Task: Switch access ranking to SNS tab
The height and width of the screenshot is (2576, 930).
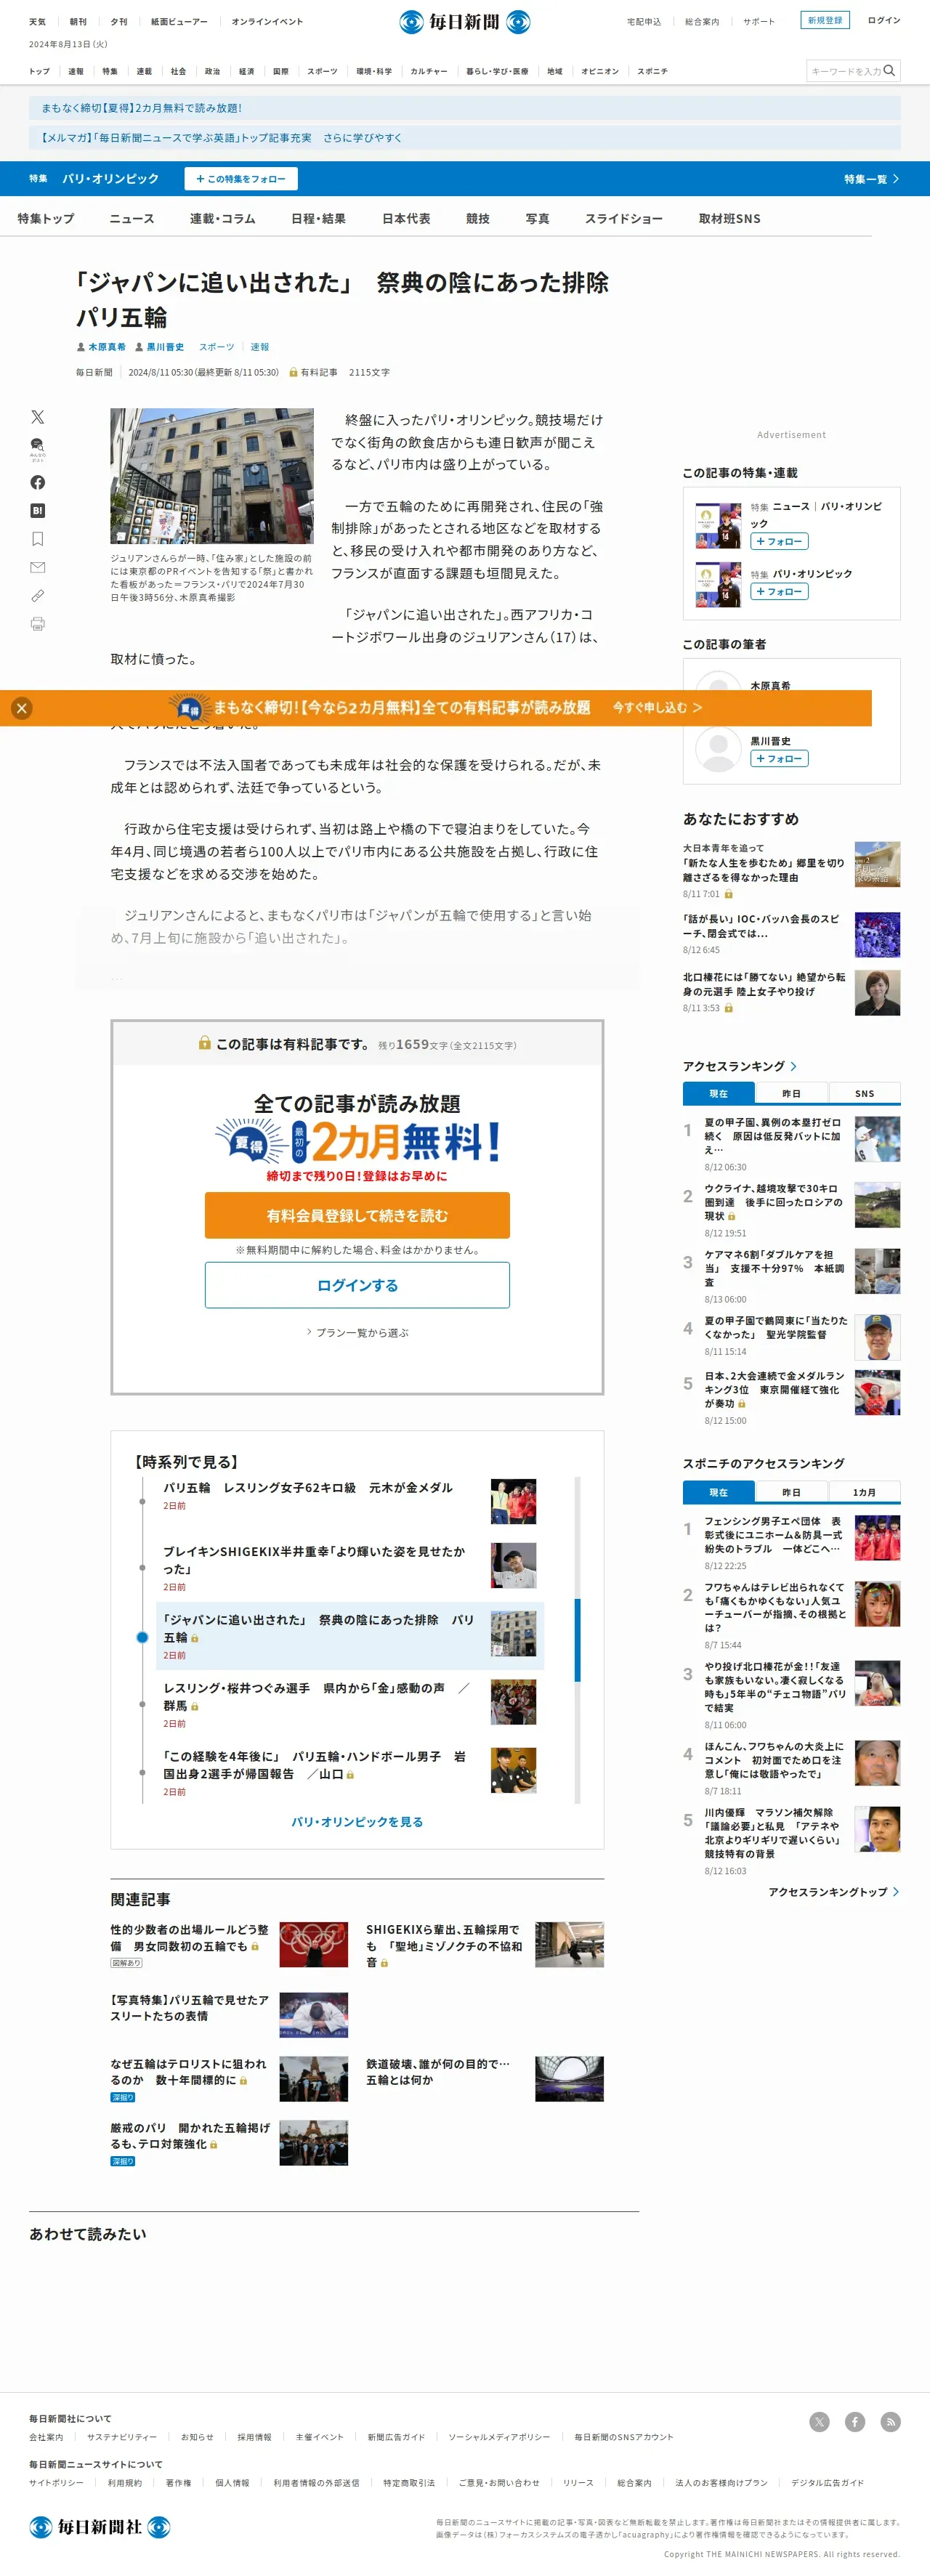Action: (864, 1093)
